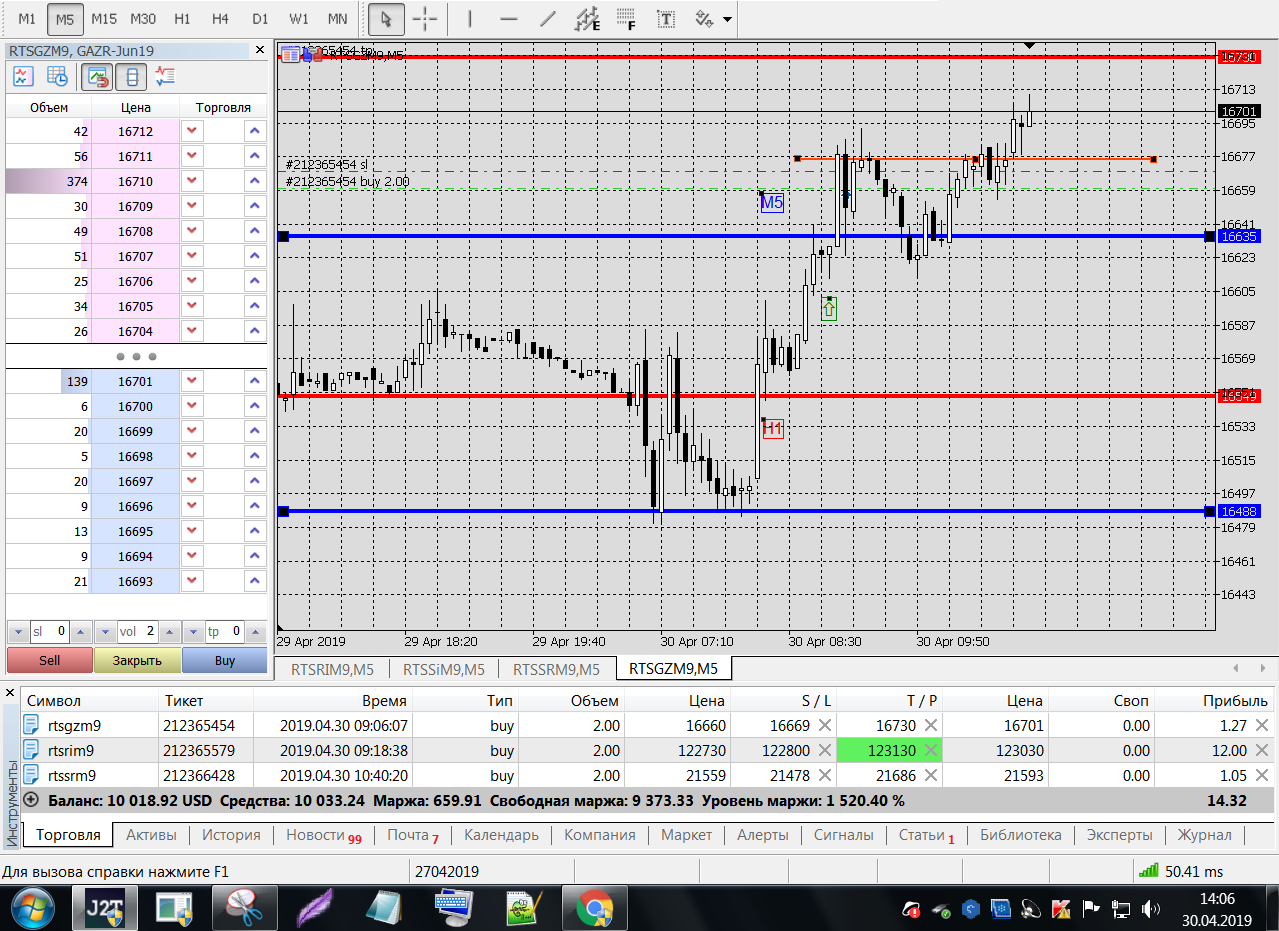Open time and sales icon in depth of market
This screenshot has height=931, width=1279.
click(58, 76)
